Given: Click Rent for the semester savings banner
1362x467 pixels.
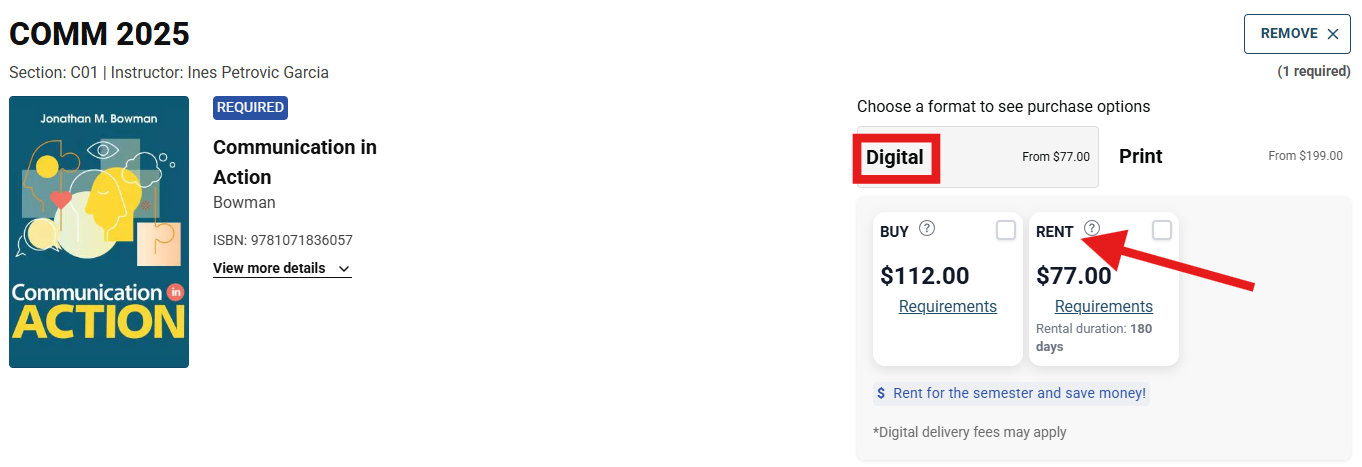Looking at the screenshot, I should click(x=1011, y=393).
